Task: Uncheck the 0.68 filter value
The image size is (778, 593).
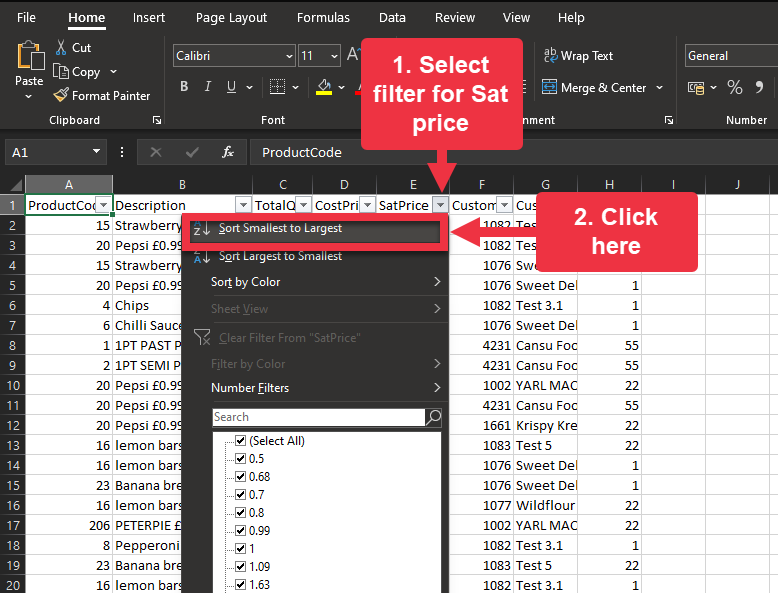Action: pos(241,476)
